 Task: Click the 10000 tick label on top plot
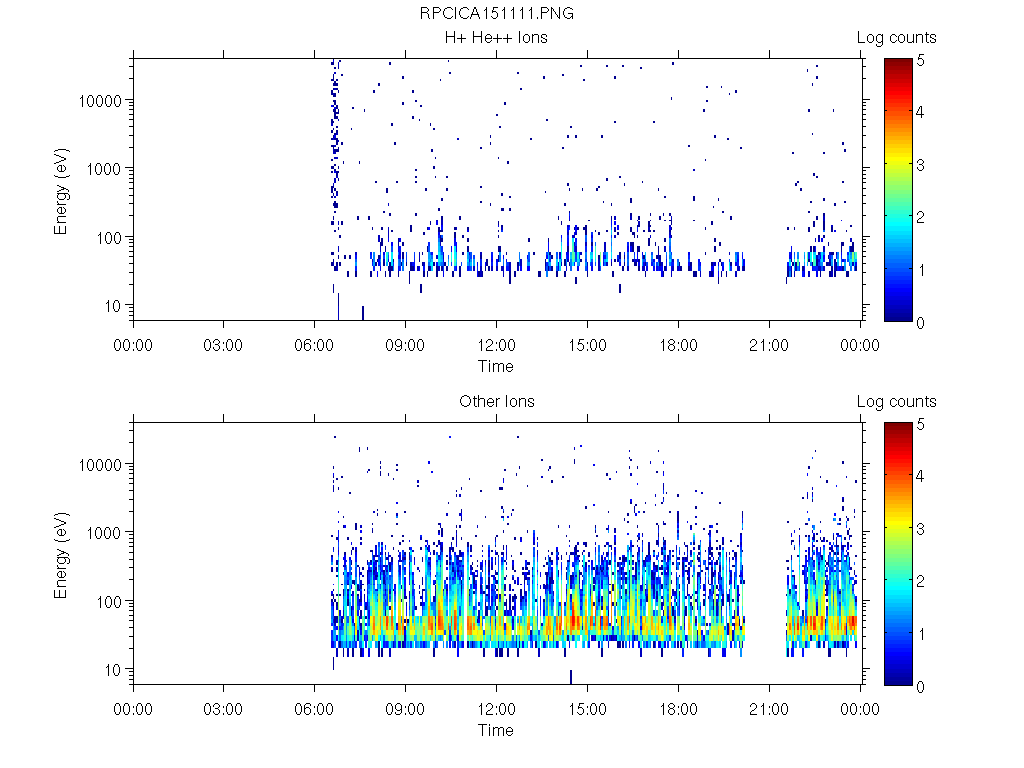[x=100, y=101]
